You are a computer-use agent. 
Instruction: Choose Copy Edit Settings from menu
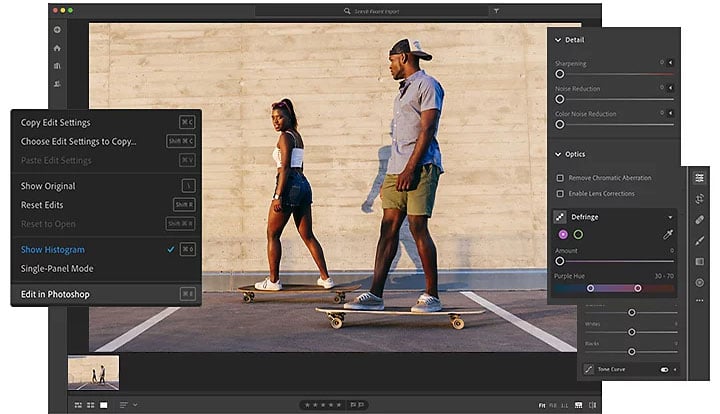point(56,123)
